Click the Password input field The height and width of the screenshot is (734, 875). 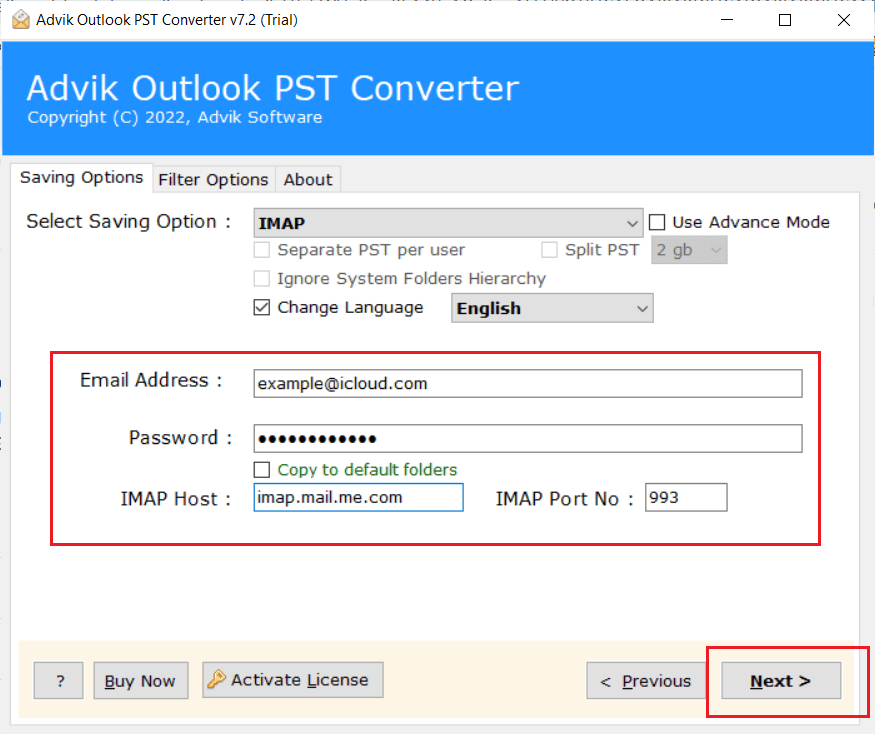coord(528,439)
